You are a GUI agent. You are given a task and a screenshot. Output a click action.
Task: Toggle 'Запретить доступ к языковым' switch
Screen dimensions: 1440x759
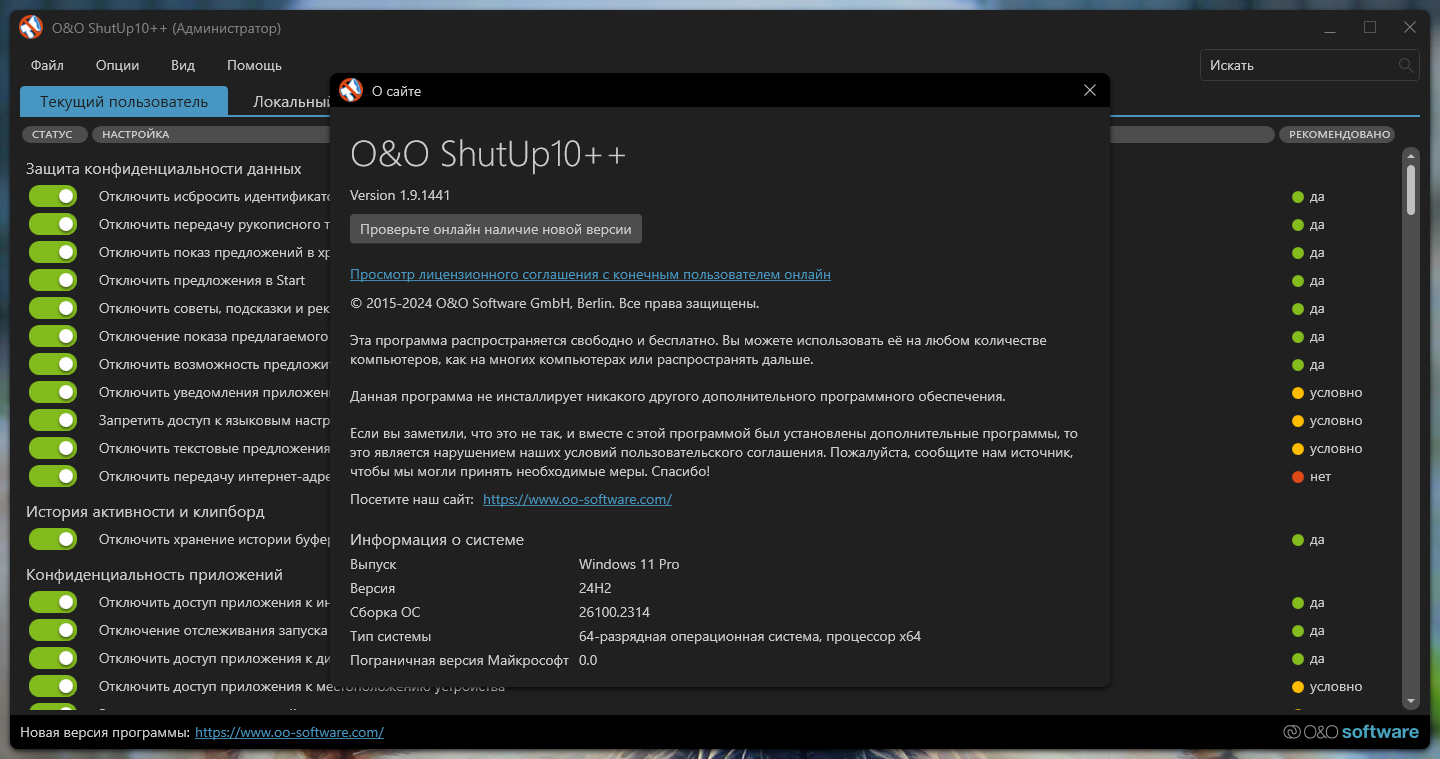pyautogui.click(x=53, y=420)
